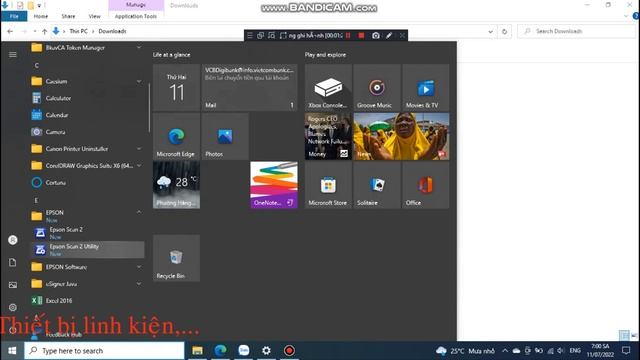This screenshot has width=640, height=360.
Task: Jump to the letter C app group
Action: point(37,65)
